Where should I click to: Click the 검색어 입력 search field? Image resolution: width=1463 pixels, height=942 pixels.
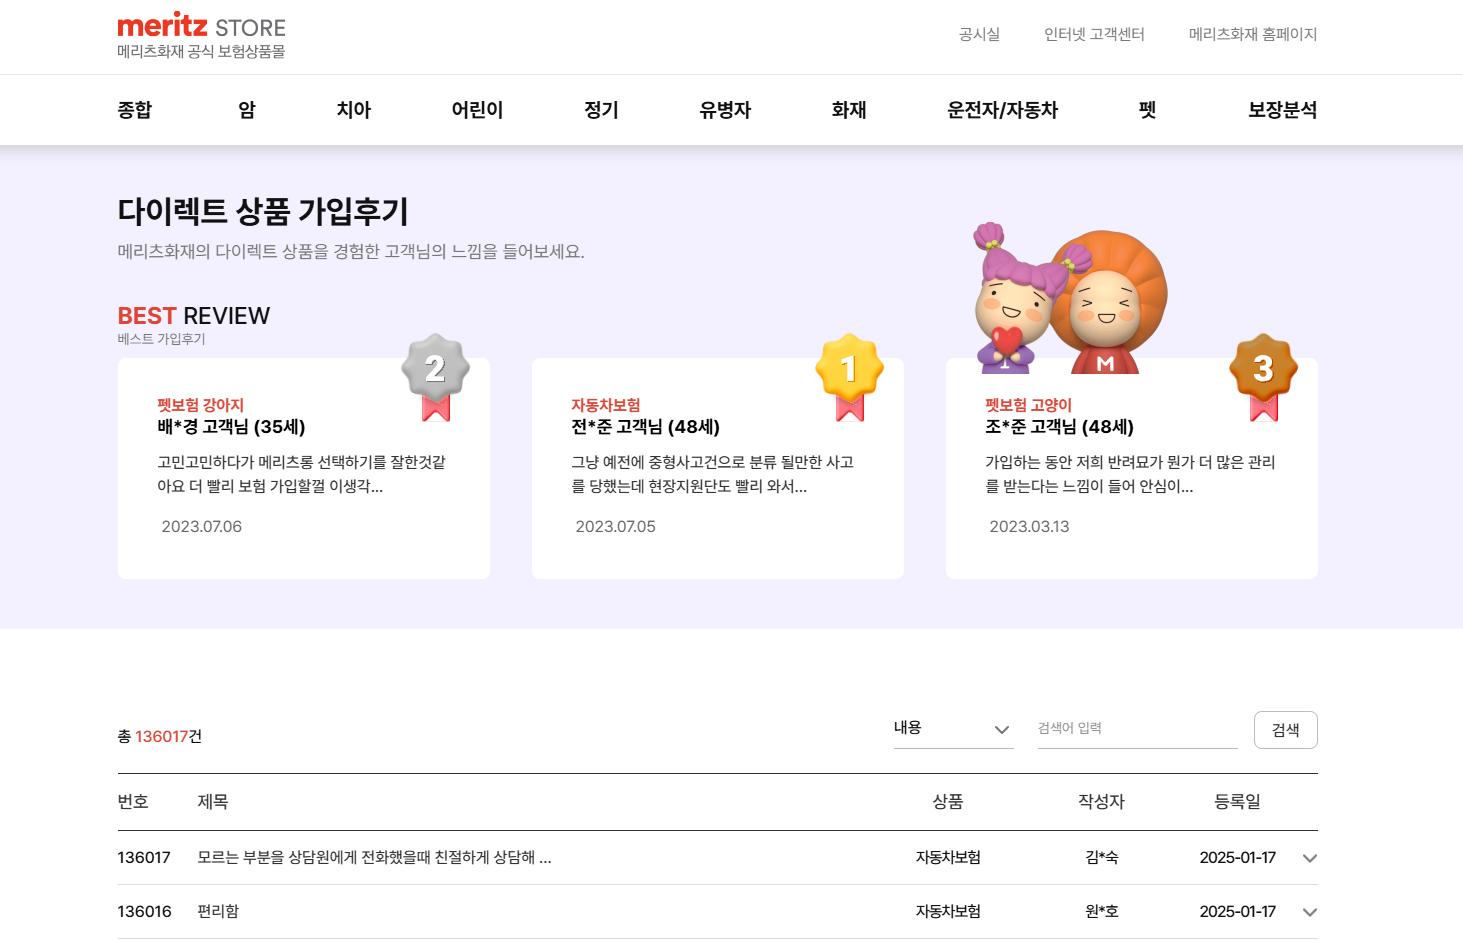point(1137,729)
